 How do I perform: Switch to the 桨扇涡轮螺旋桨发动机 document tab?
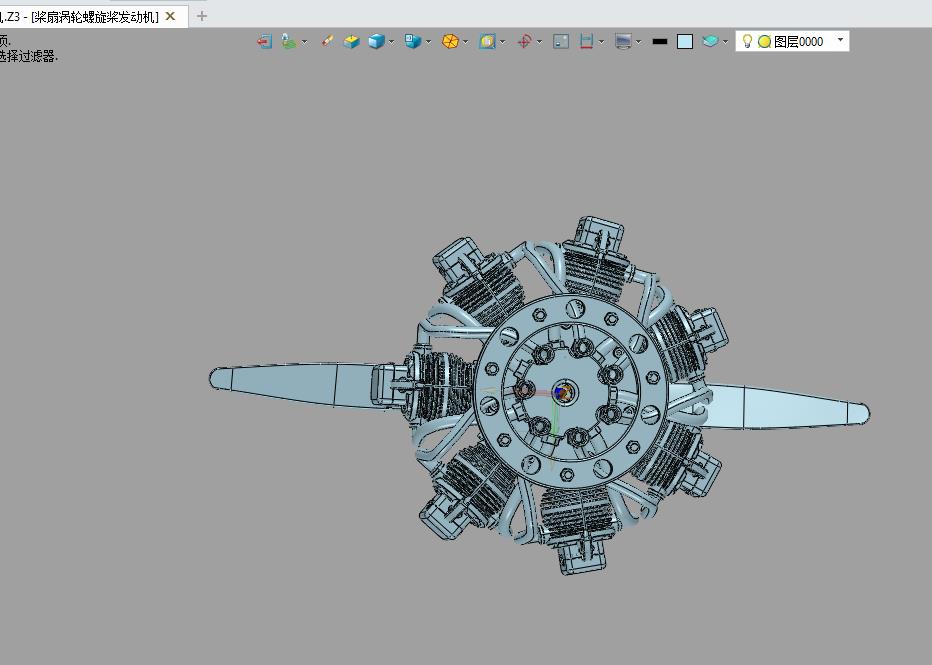tap(94, 17)
